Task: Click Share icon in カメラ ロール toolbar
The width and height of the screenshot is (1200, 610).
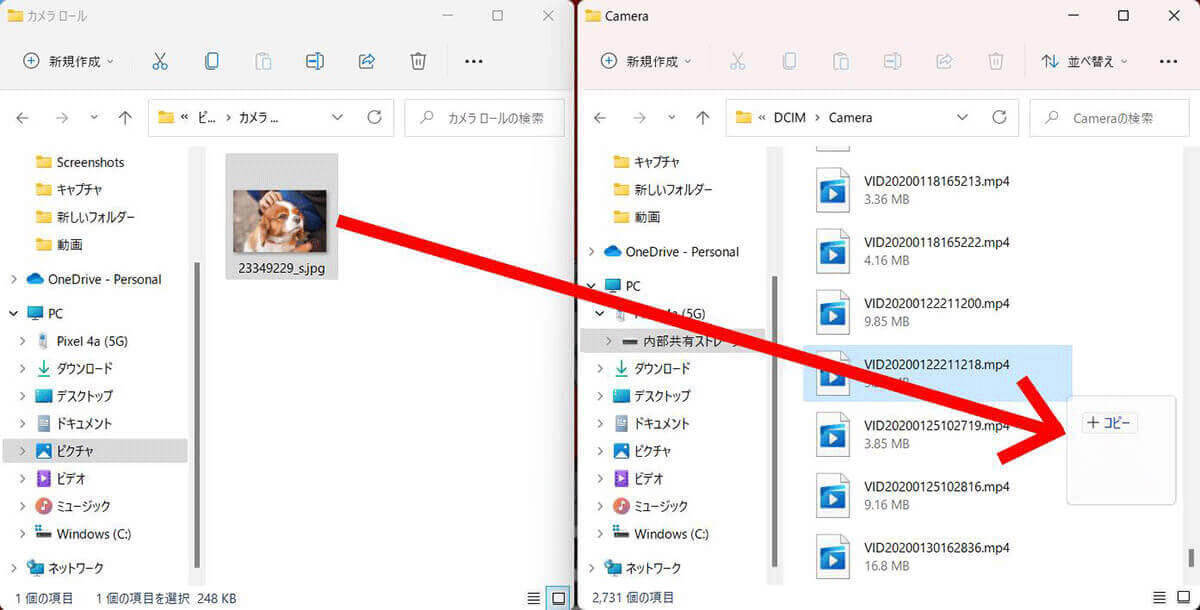Action: [x=367, y=61]
